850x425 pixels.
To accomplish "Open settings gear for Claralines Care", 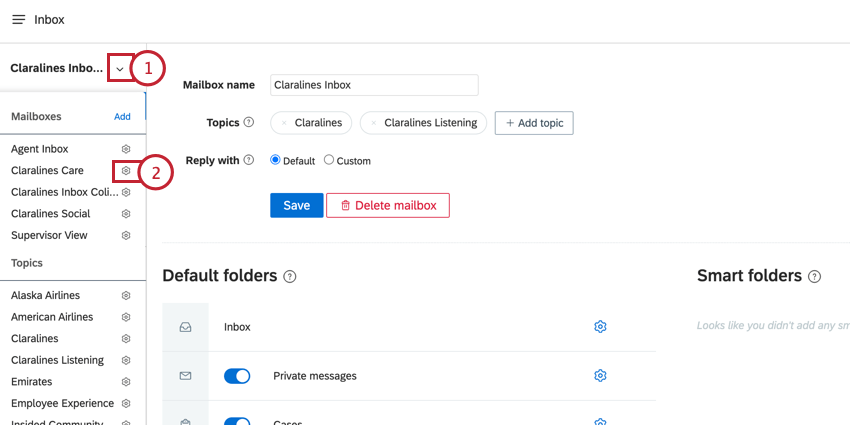I will pos(126,171).
